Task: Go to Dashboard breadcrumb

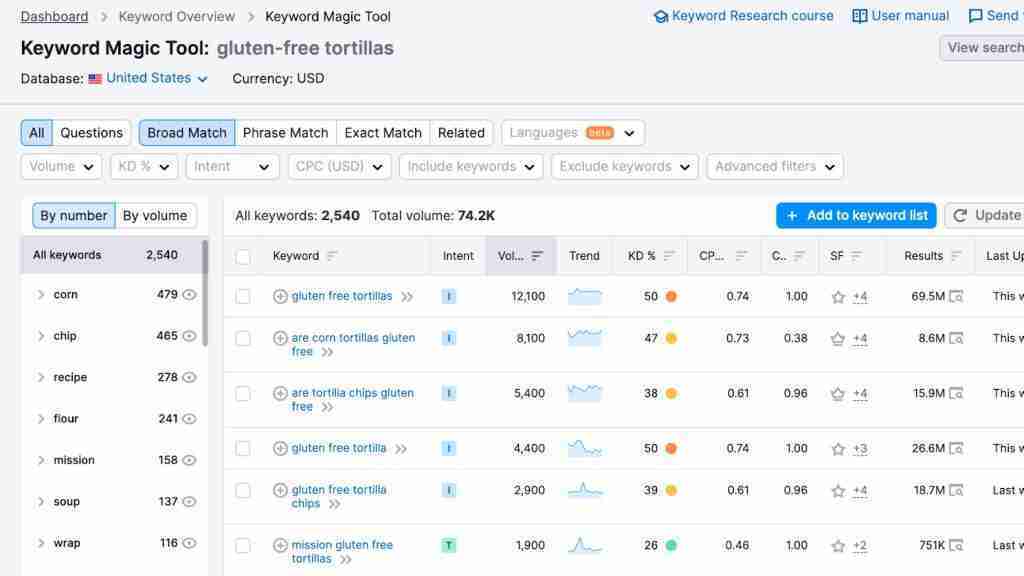Action: [54, 16]
